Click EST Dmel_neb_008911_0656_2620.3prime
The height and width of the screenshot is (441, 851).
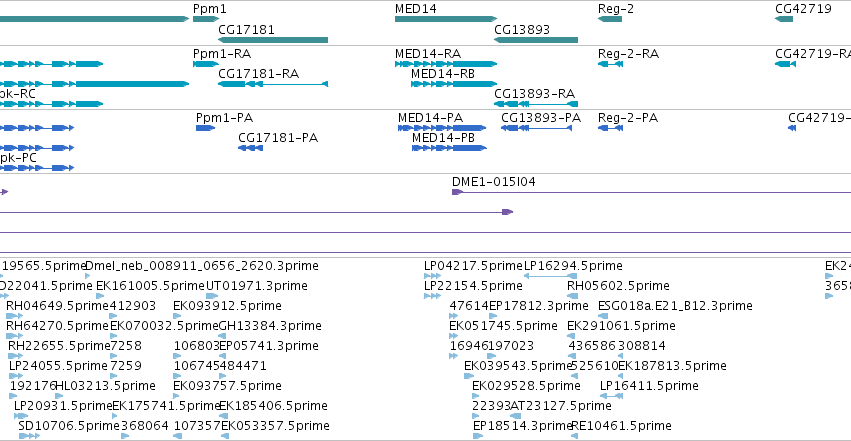tap(202, 266)
